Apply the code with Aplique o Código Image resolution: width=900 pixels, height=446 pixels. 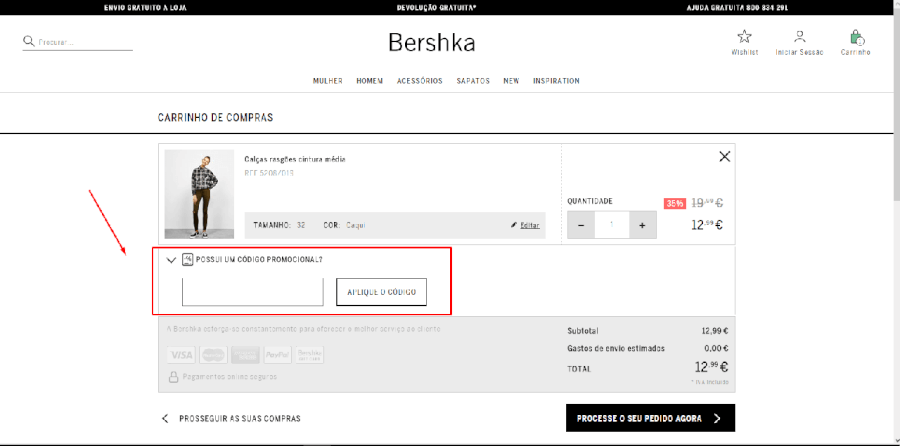[x=381, y=292]
